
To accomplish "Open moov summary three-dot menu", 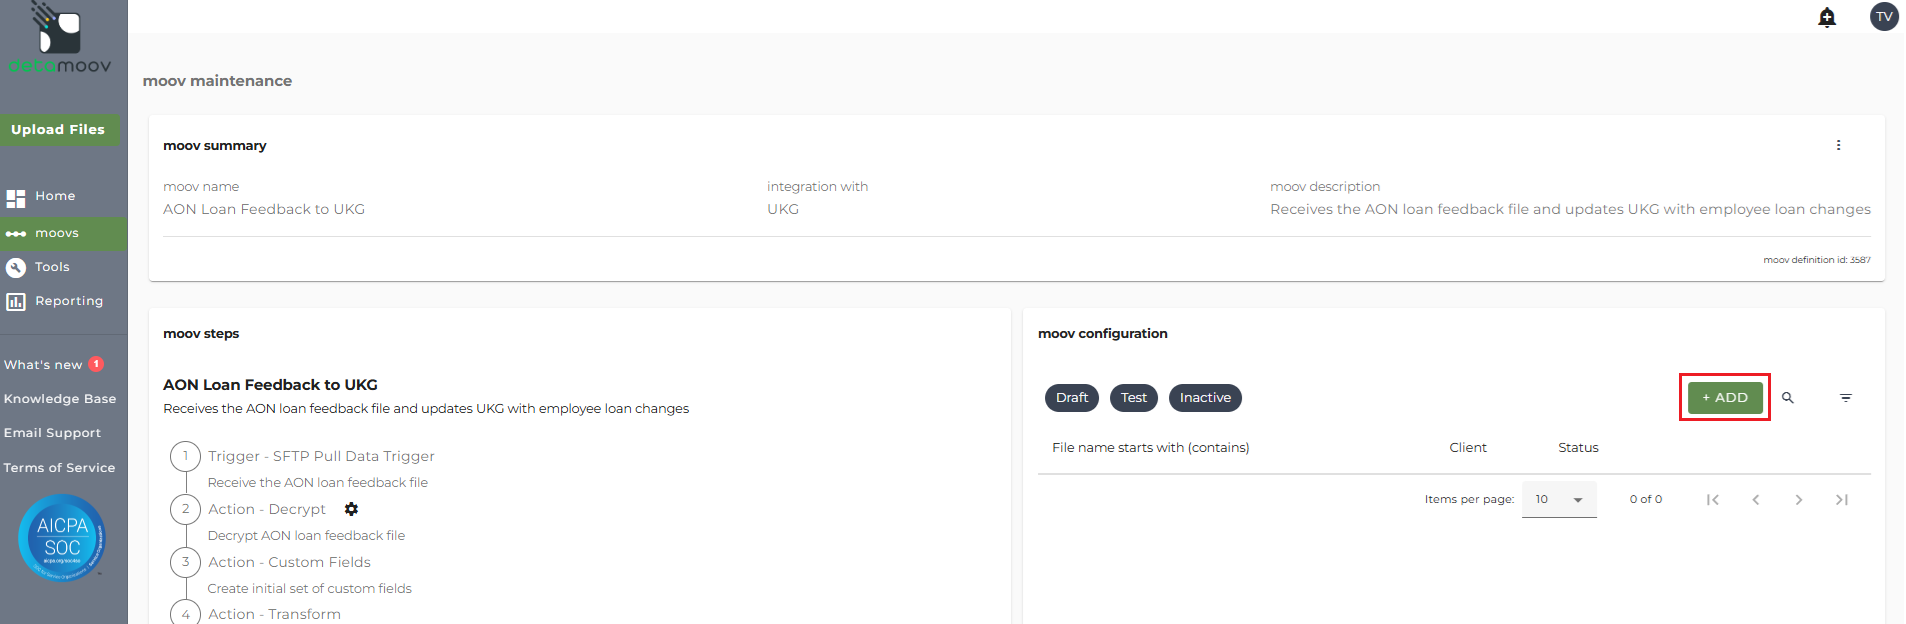I will [1838, 145].
